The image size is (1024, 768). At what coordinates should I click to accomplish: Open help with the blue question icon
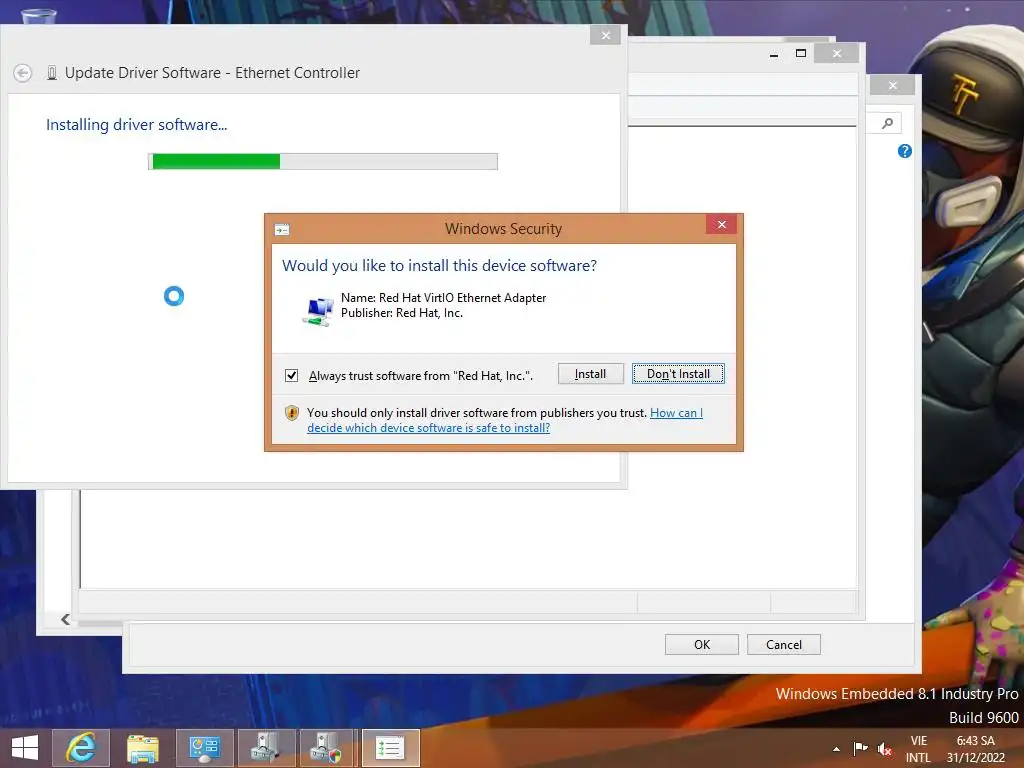pos(904,152)
